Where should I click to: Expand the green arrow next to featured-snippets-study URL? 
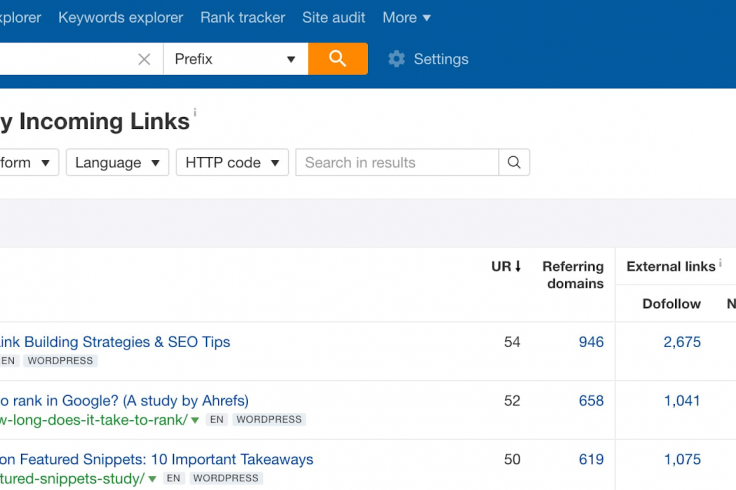152,479
